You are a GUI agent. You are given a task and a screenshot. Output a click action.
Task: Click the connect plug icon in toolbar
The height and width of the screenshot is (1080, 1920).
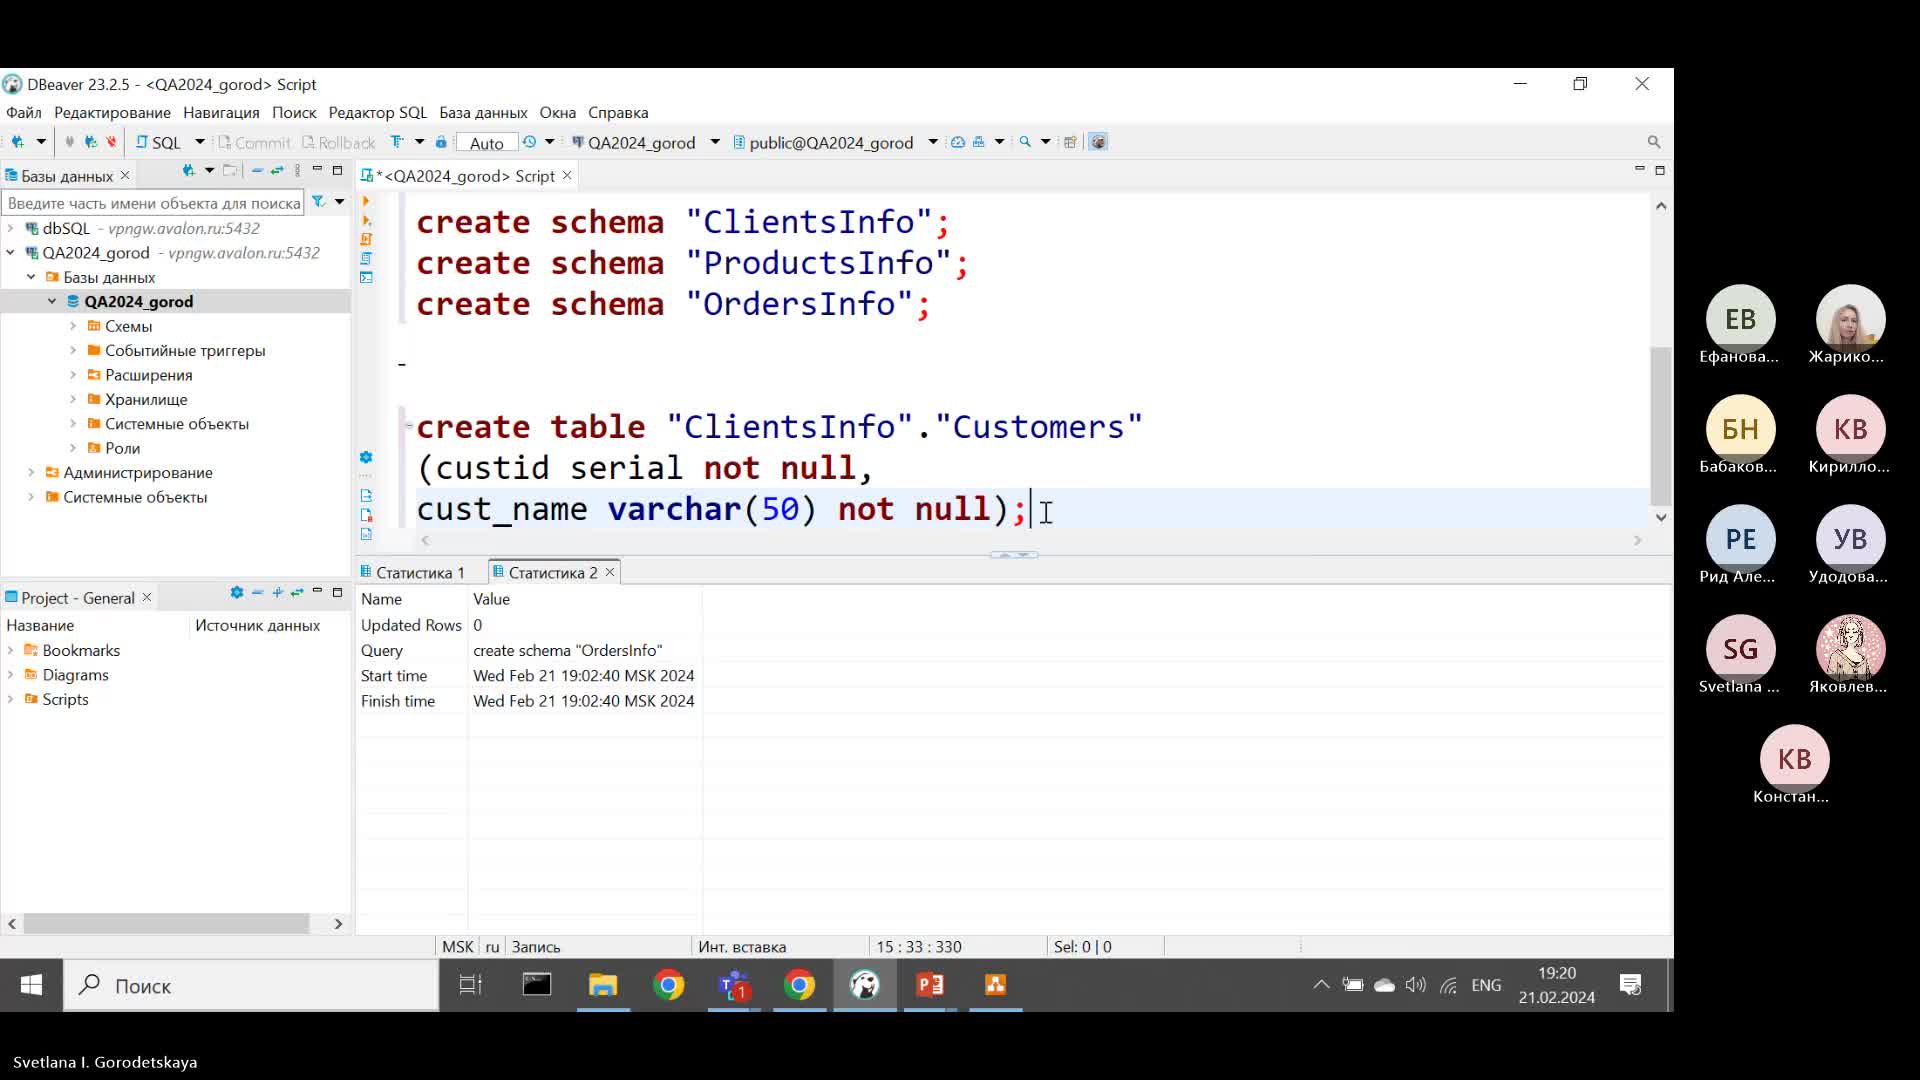pos(69,142)
